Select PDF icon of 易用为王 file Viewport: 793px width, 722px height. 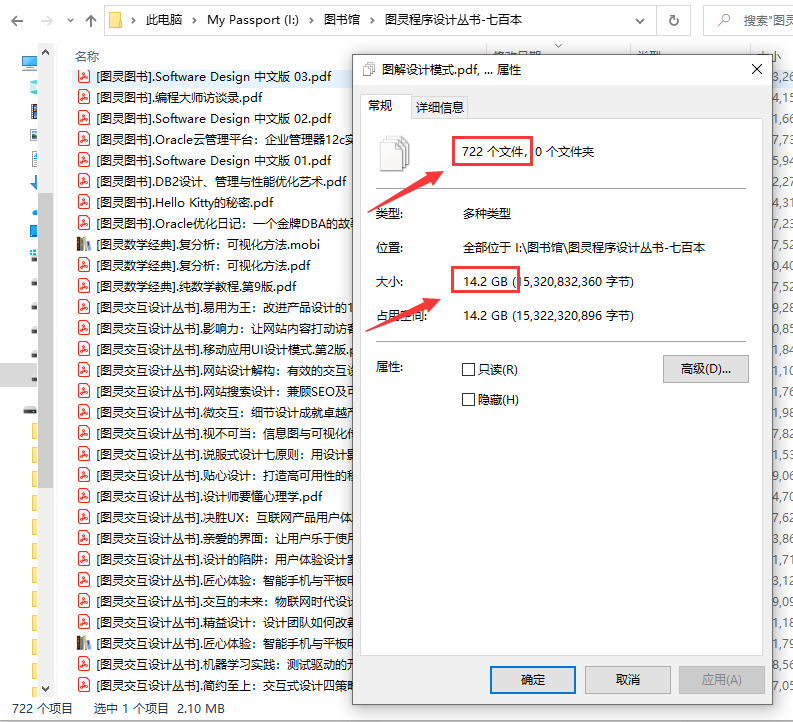pyautogui.click(x=83, y=307)
